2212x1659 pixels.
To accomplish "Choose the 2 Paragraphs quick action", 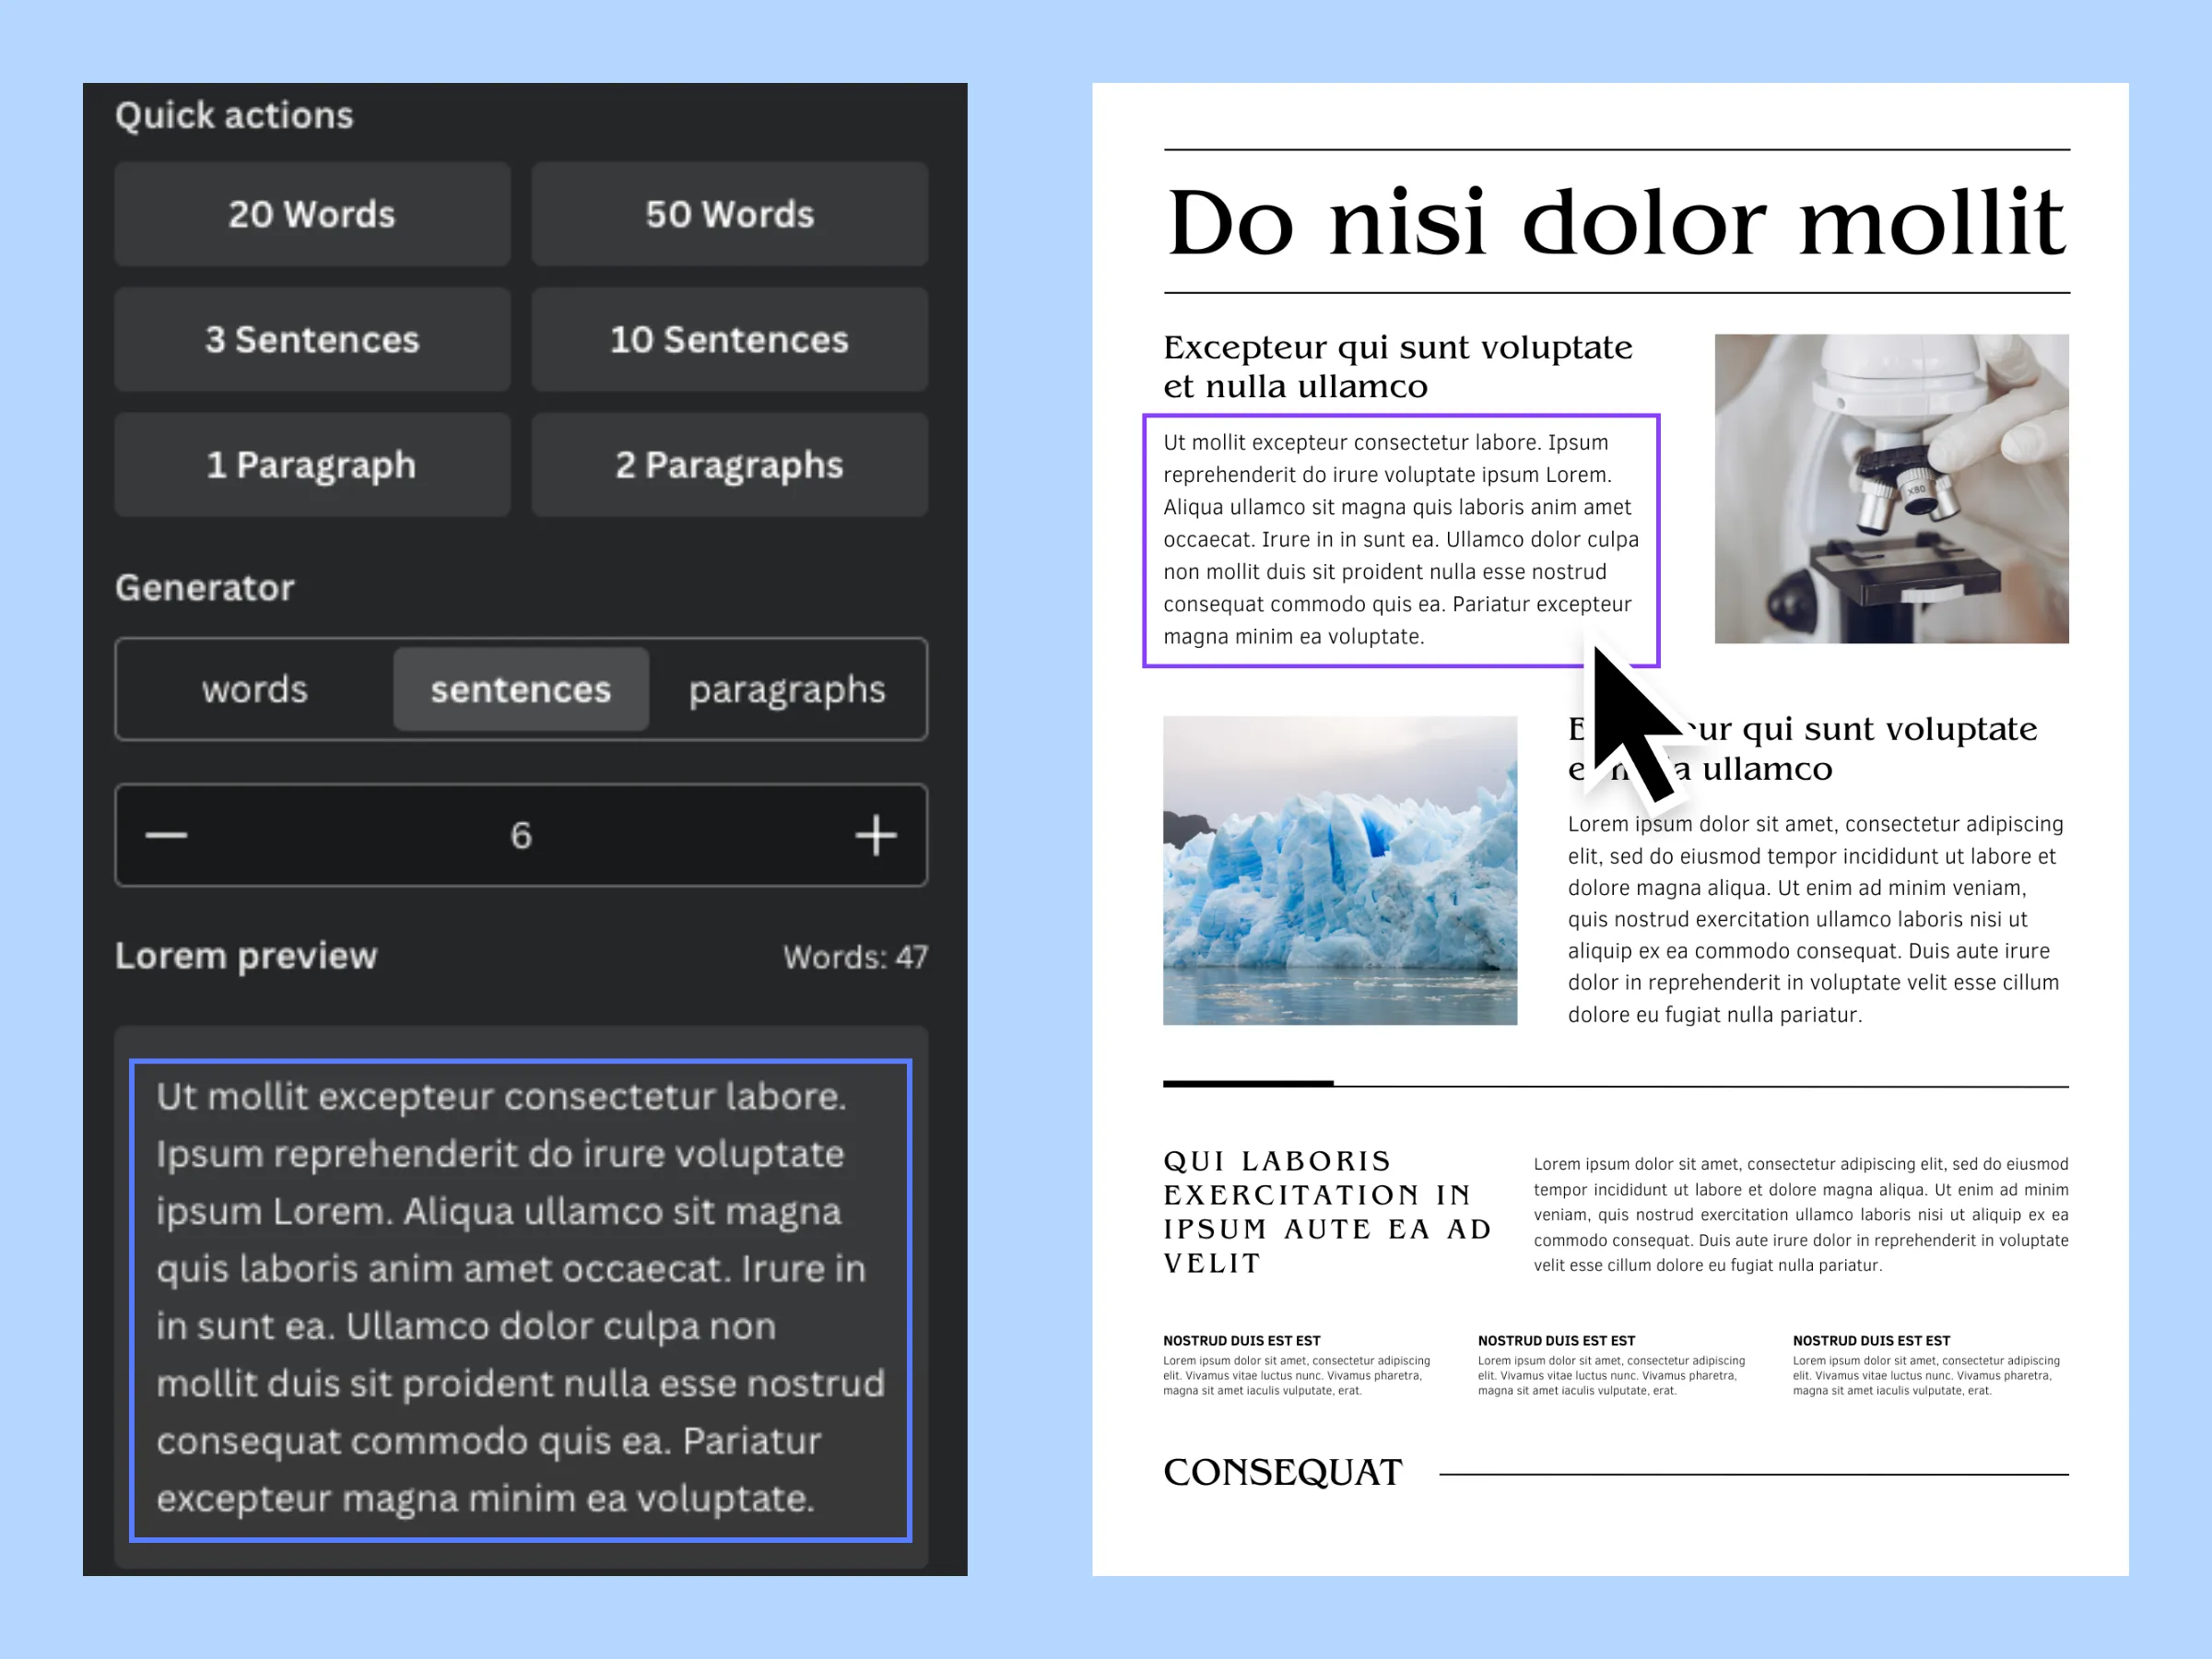I will (729, 465).
